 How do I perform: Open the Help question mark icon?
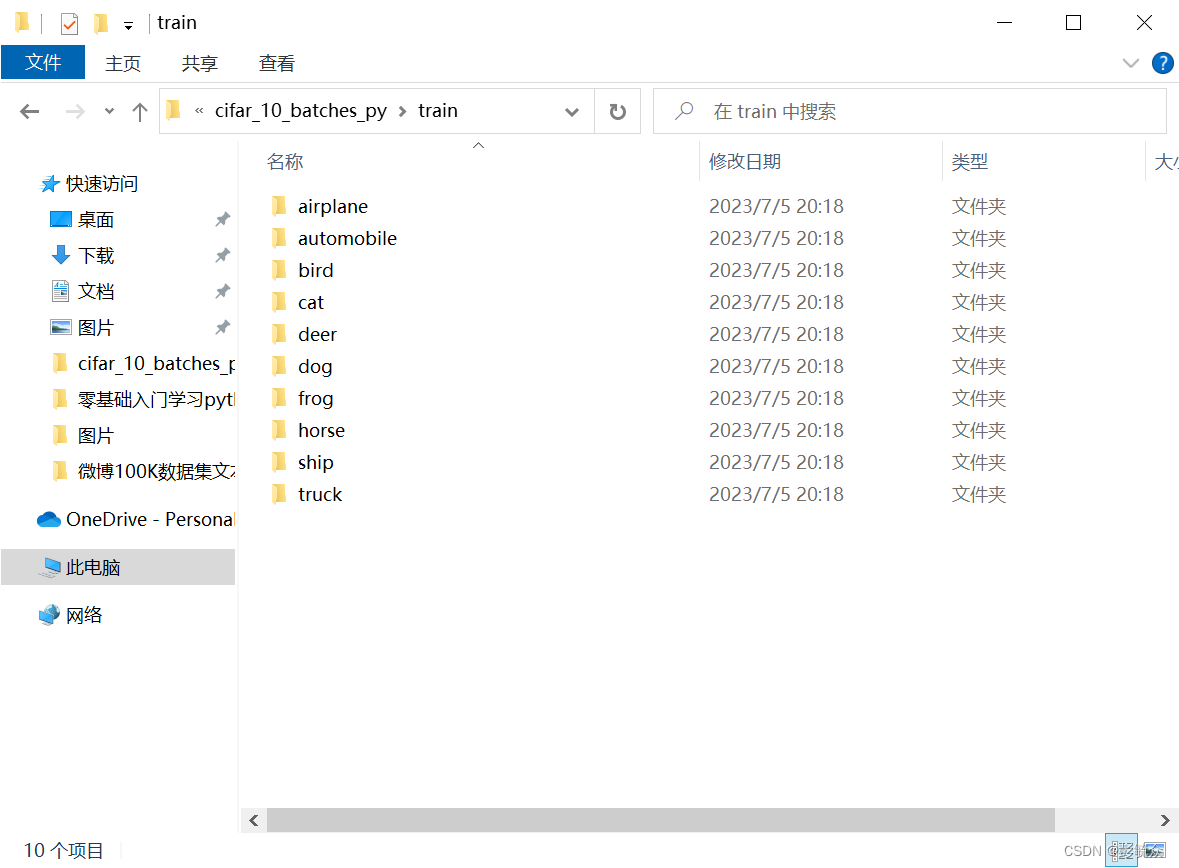[x=1162, y=62]
